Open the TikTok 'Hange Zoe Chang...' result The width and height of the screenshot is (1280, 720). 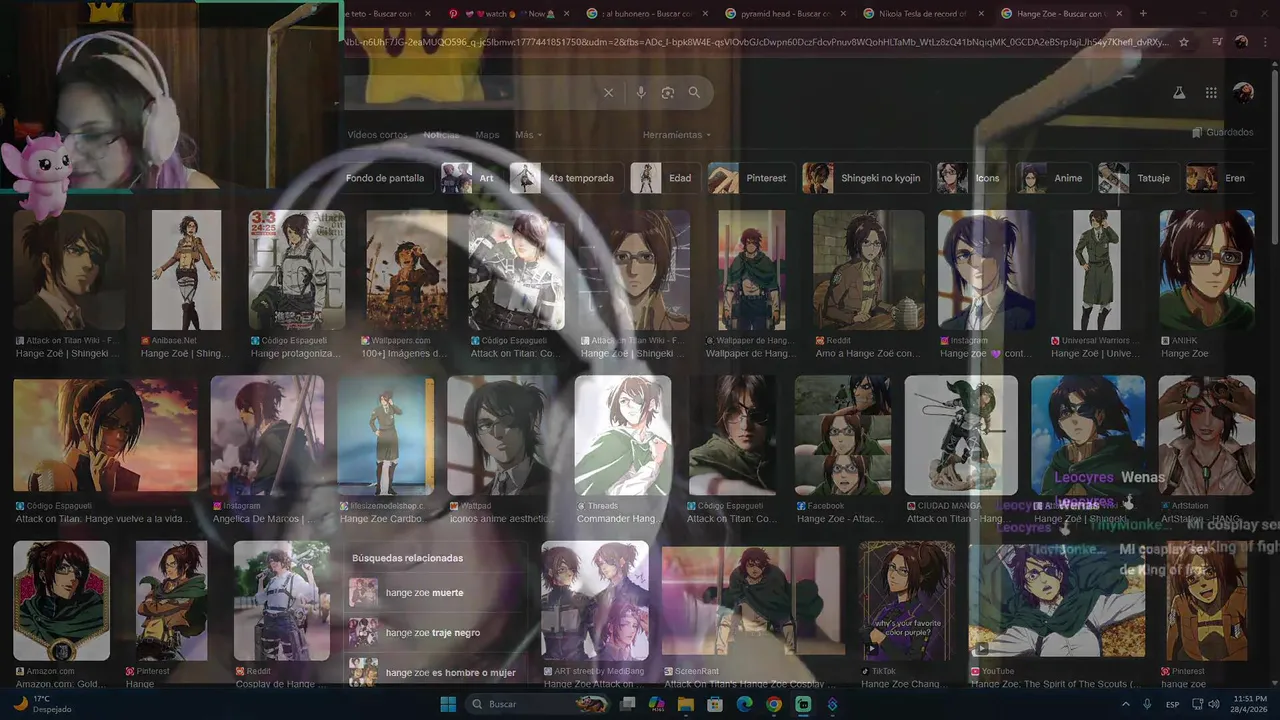[907, 601]
